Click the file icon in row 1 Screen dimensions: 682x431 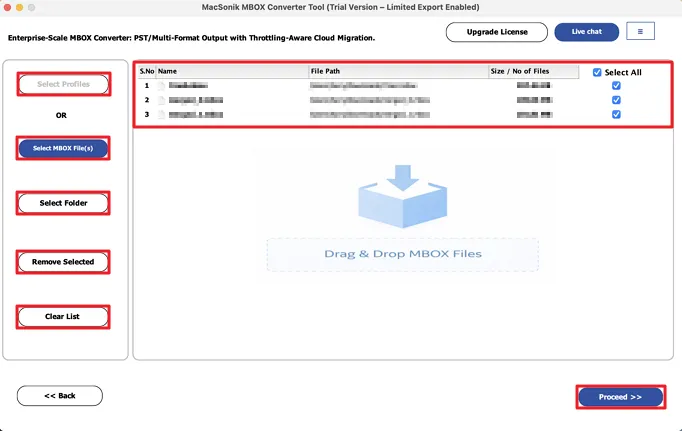[x=162, y=86]
